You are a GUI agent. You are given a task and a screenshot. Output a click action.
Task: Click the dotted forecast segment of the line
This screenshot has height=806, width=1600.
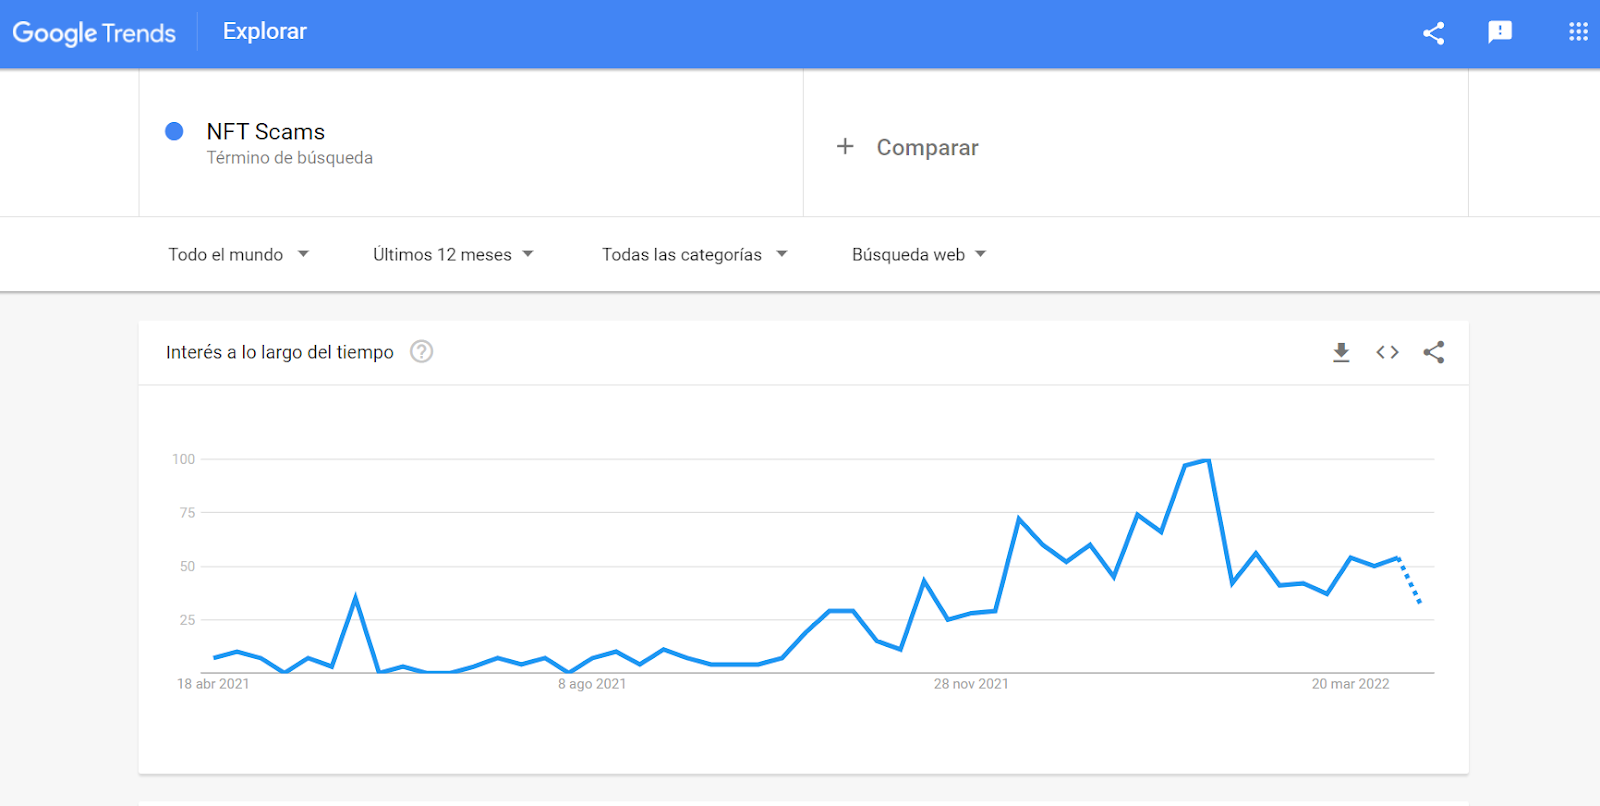pyautogui.click(x=1409, y=581)
